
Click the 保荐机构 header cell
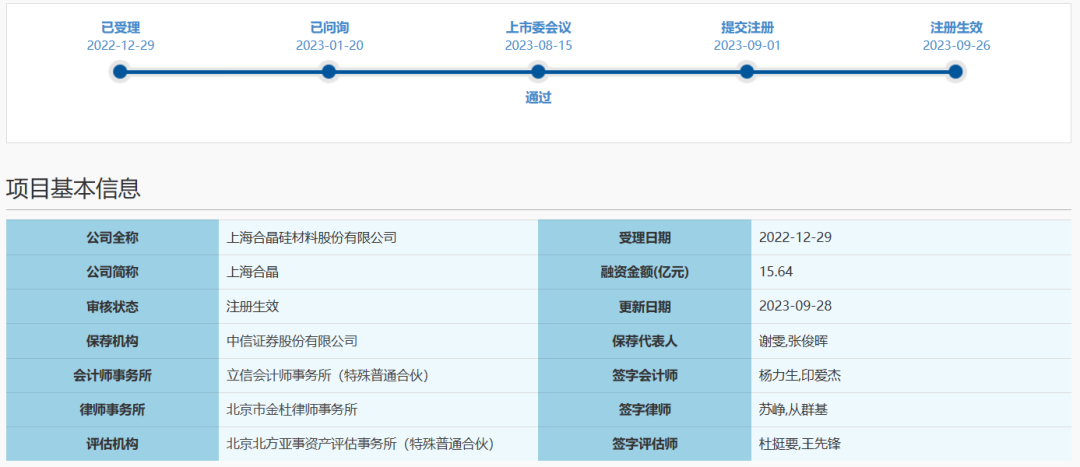point(112,341)
